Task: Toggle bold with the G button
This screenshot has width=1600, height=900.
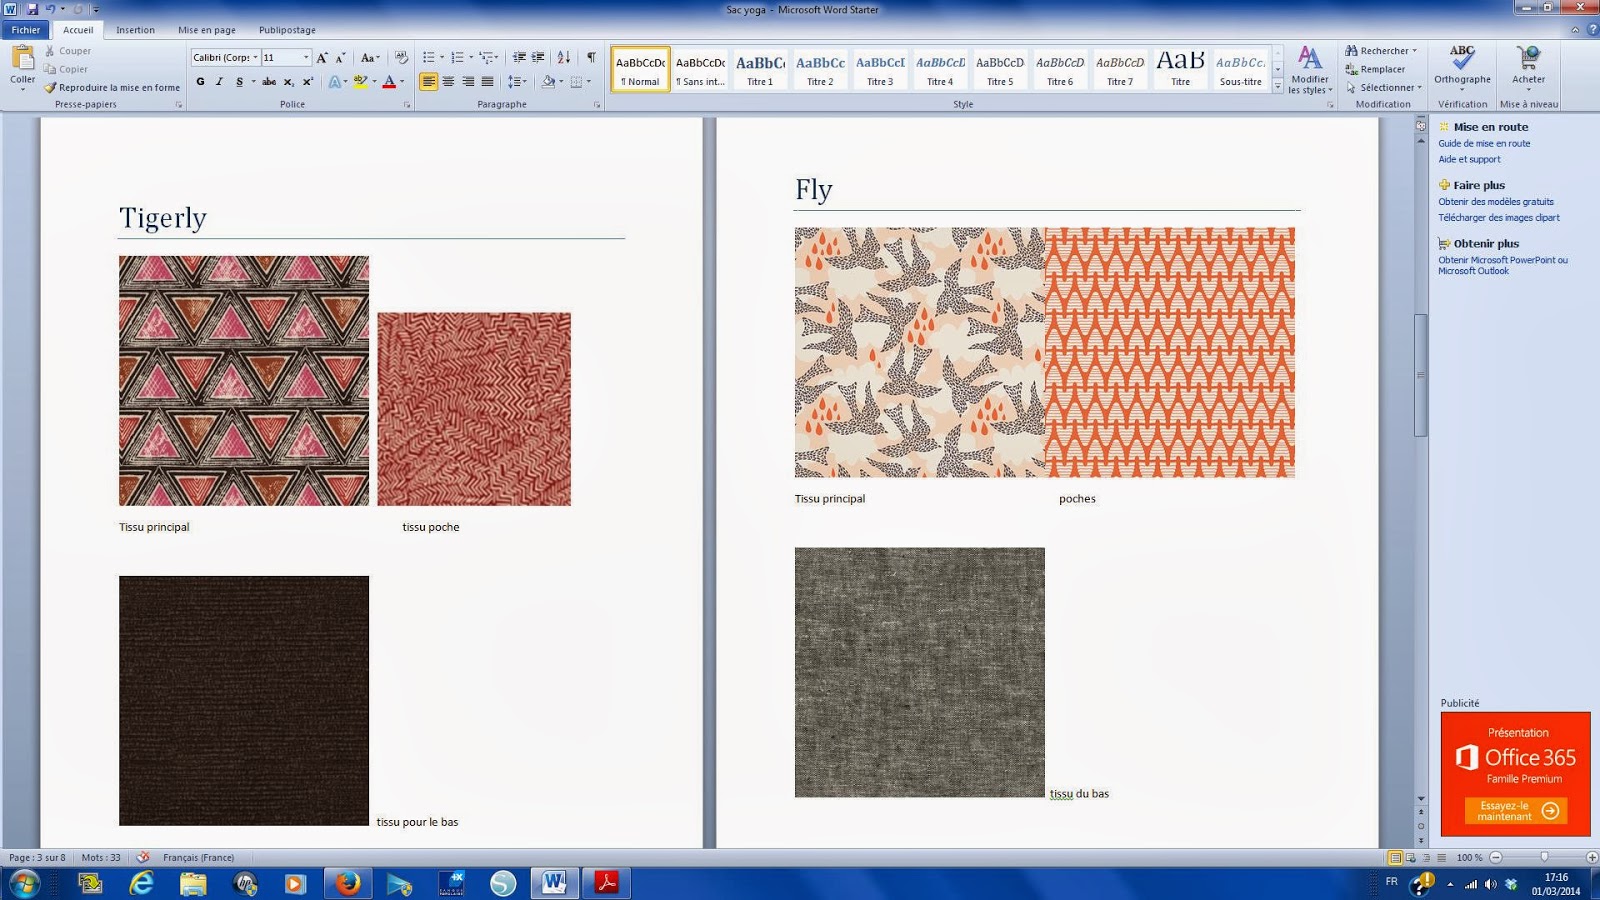Action: pos(201,82)
